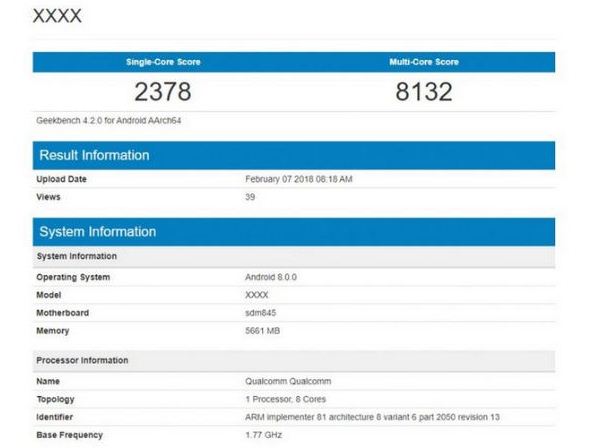Click the Multi-Core Score header
593x448 pixels.
(x=424, y=62)
